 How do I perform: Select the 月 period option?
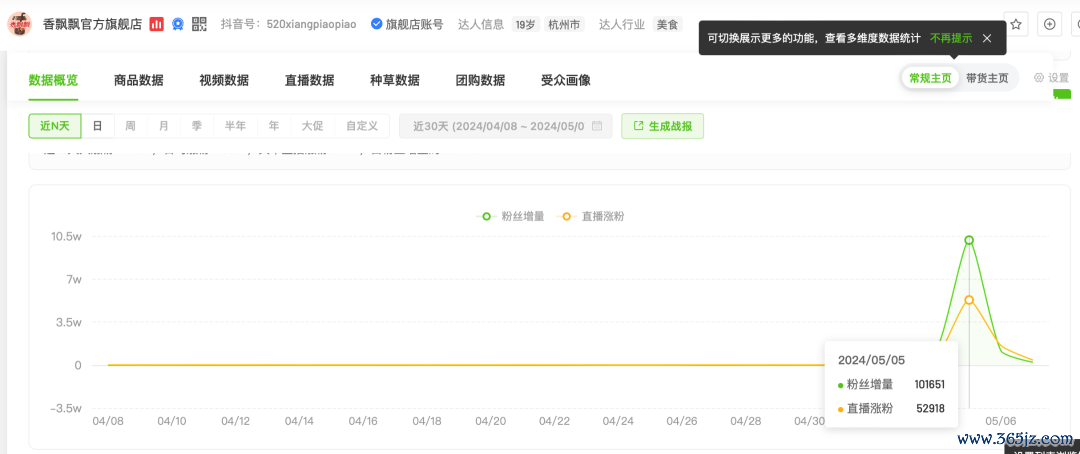tap(163, 126)
